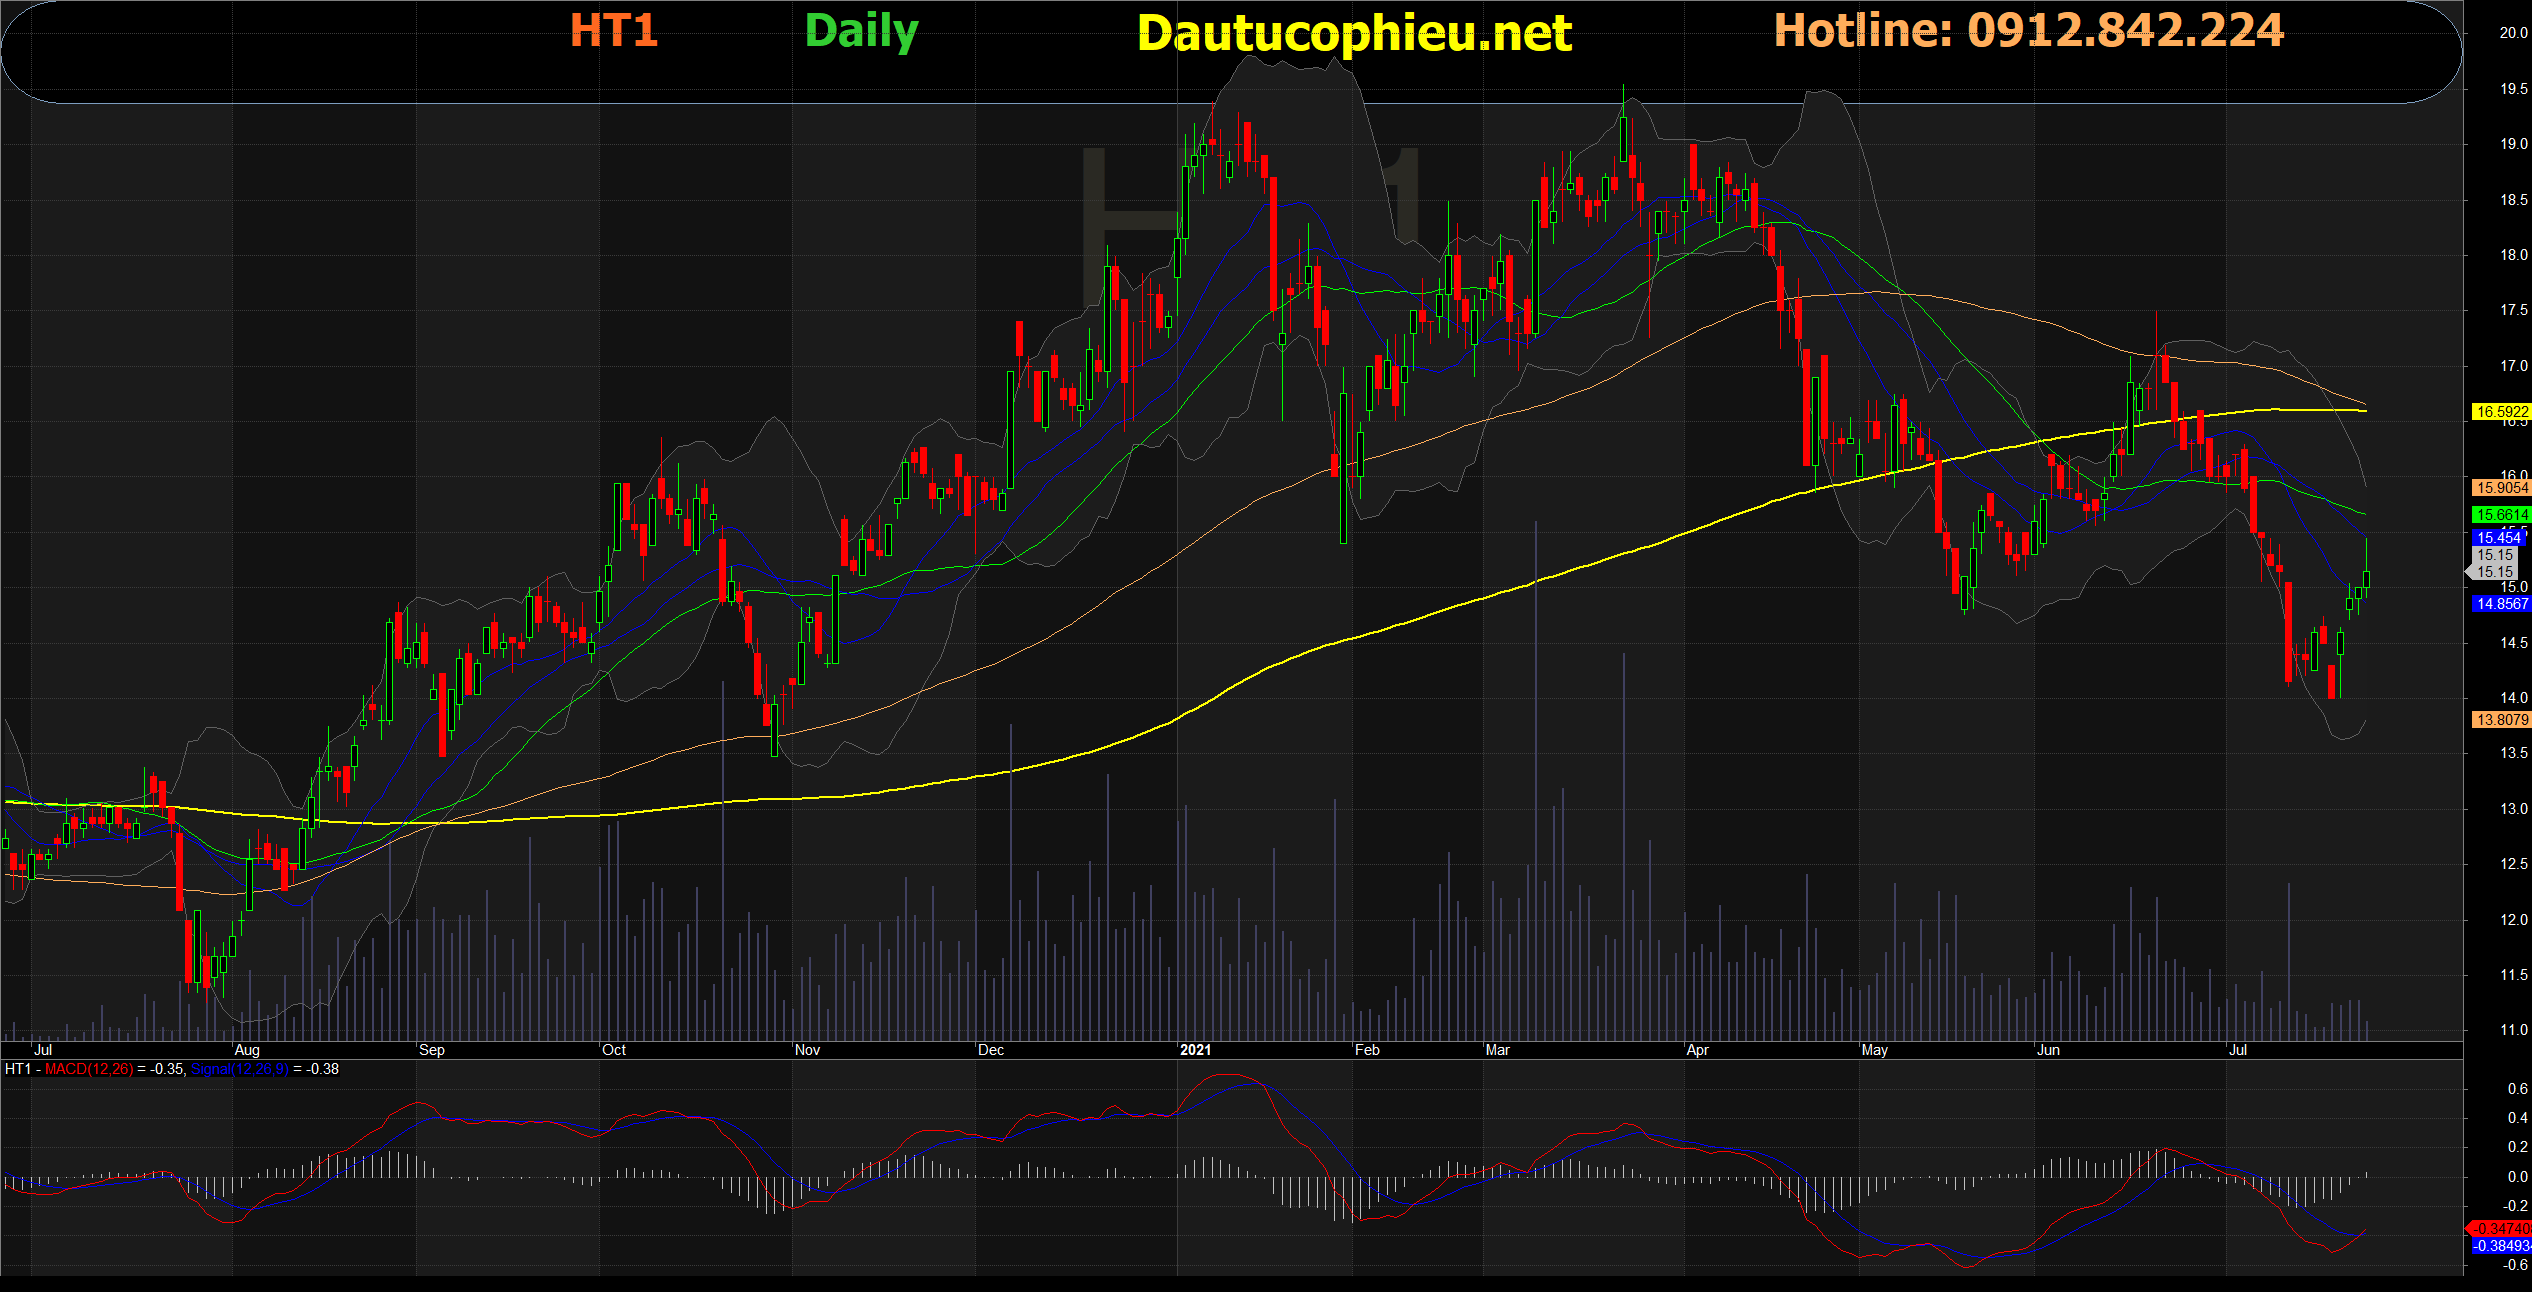Click the blue -0.38493 signal value tag
The height and width of the screenshot is (1292, 2532).
(x=2500, y=1246)
